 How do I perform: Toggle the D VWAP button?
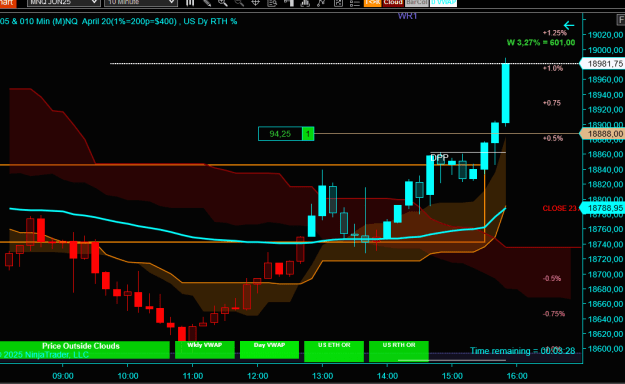(443, 2)
